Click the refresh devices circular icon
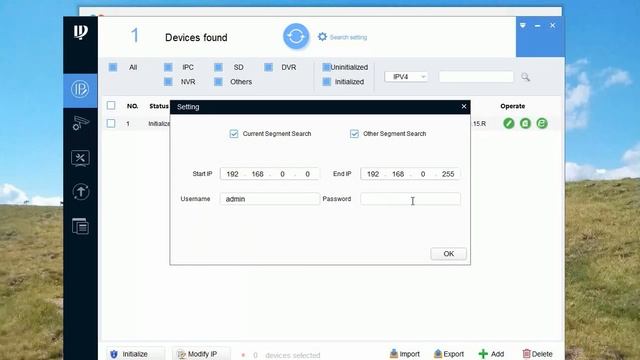The width and height of the screenshot is (640, 360). point(296,37)
